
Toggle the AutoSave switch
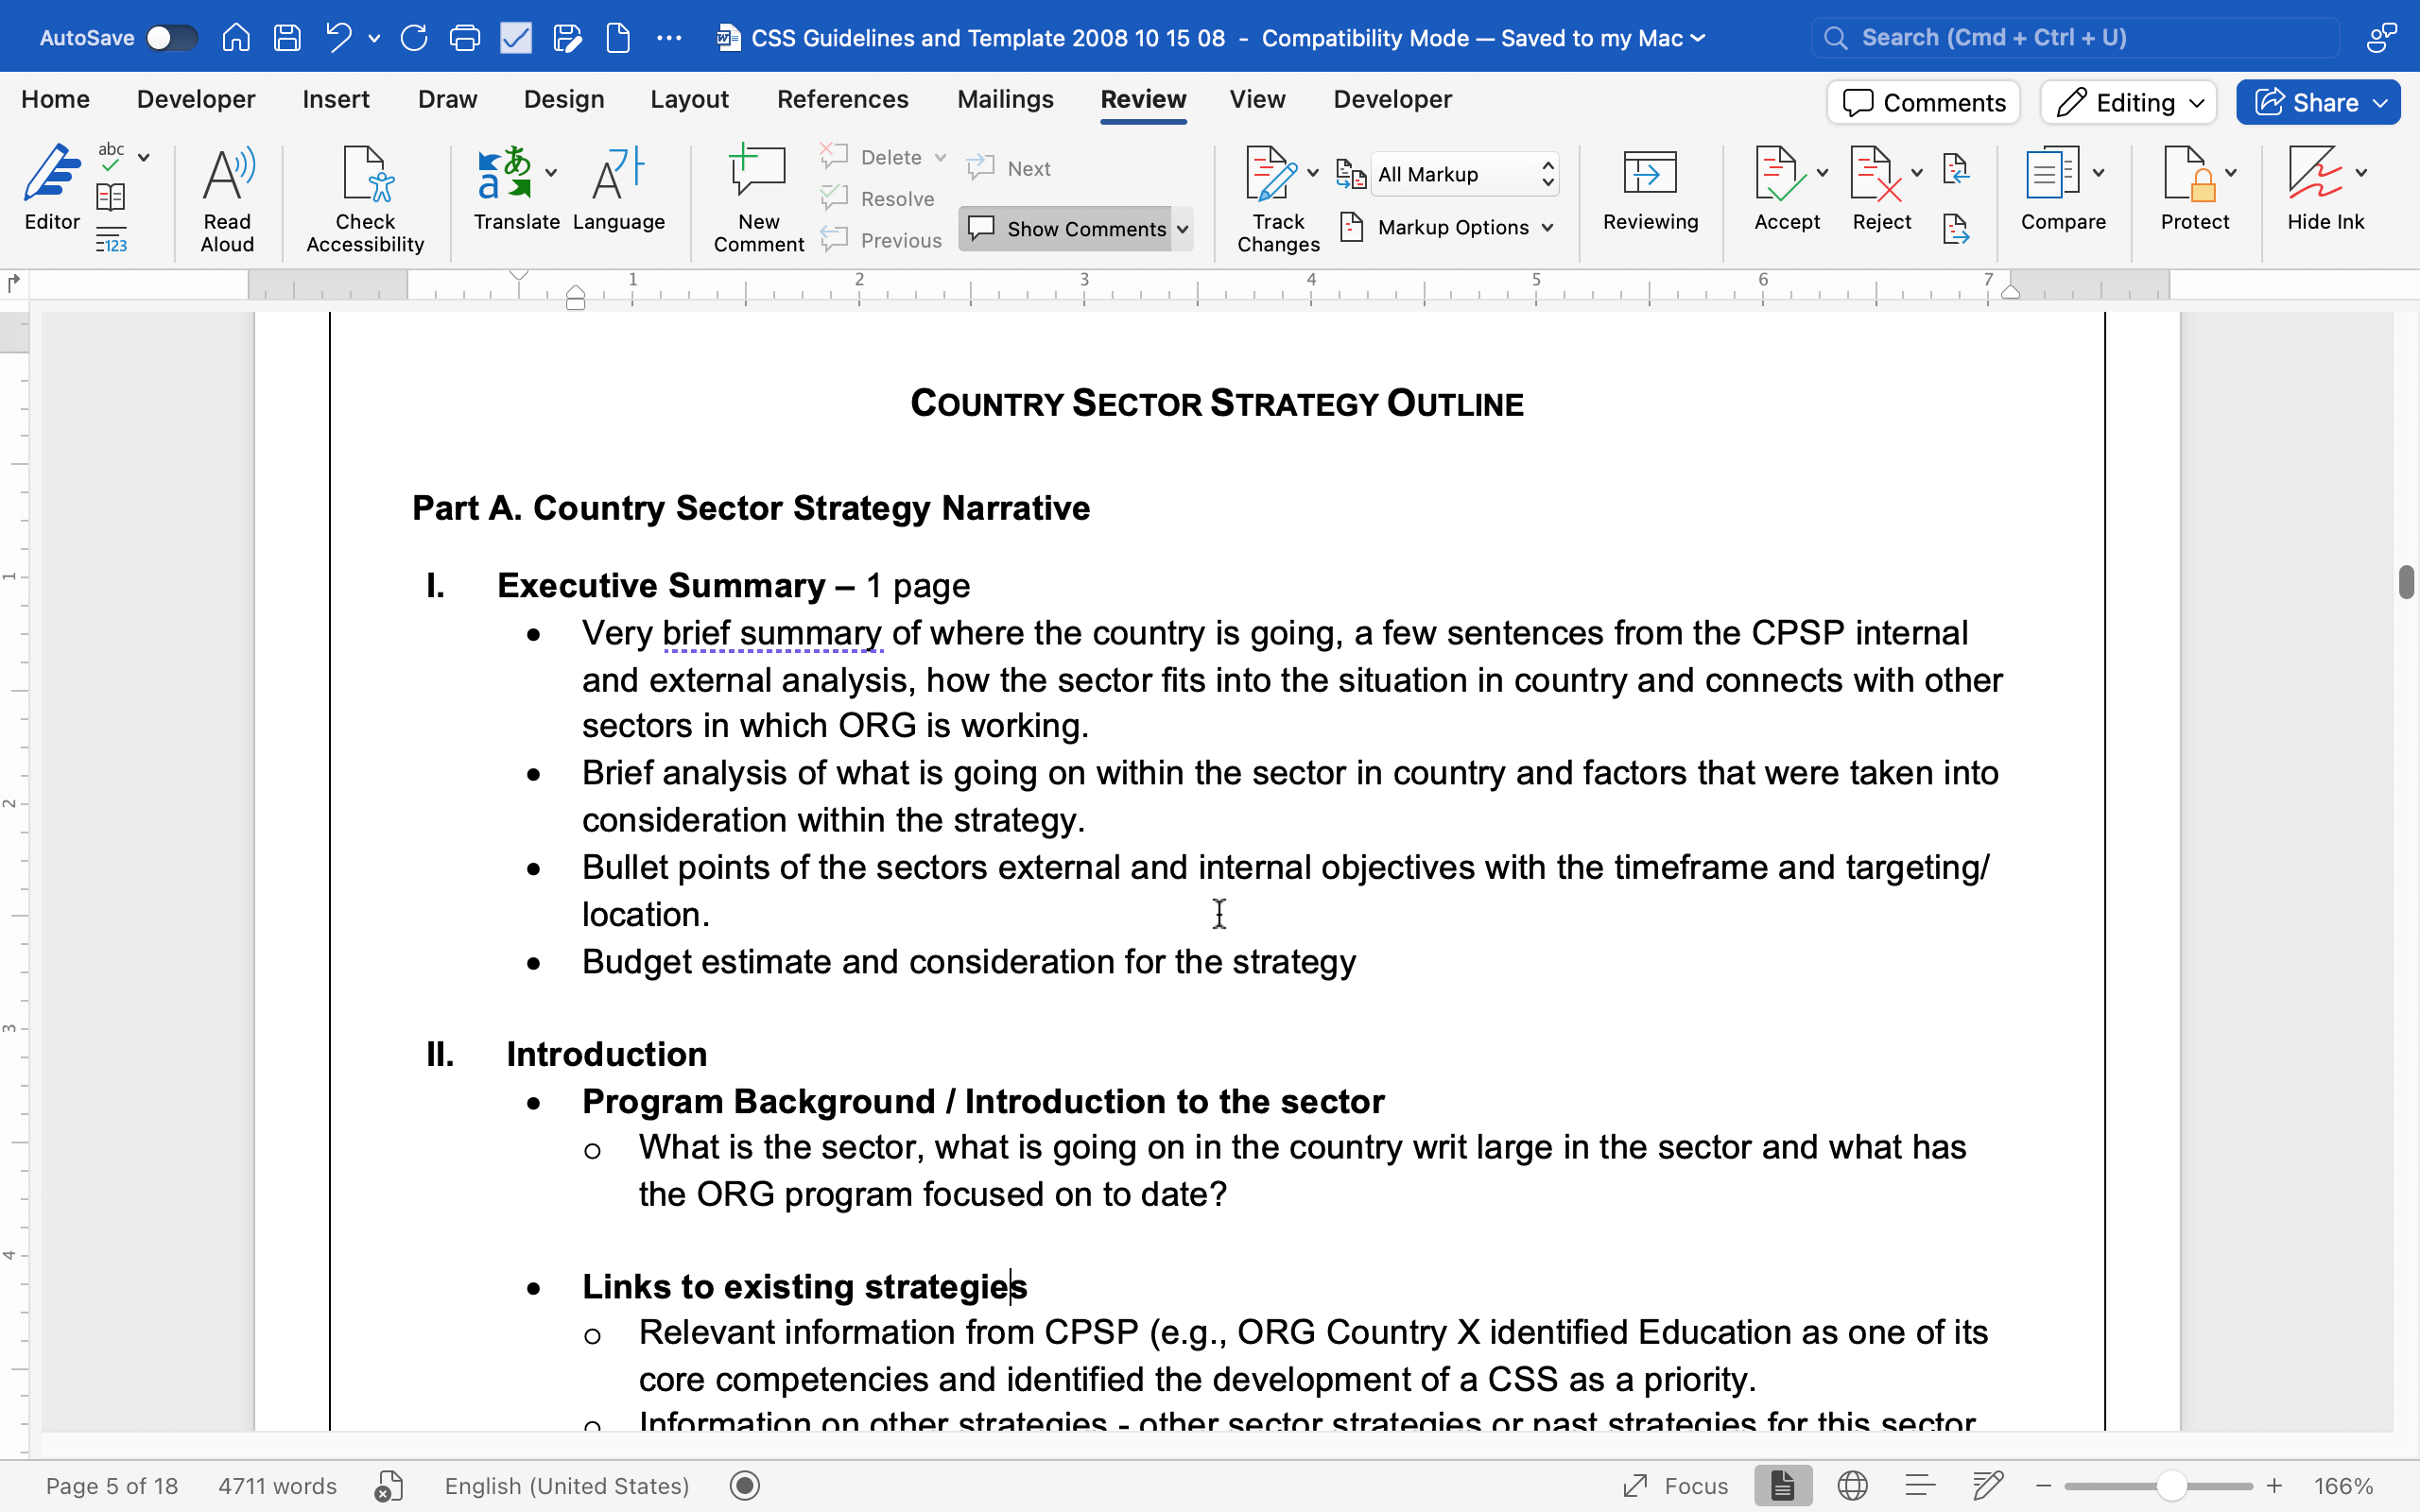[x=170, y=38]
